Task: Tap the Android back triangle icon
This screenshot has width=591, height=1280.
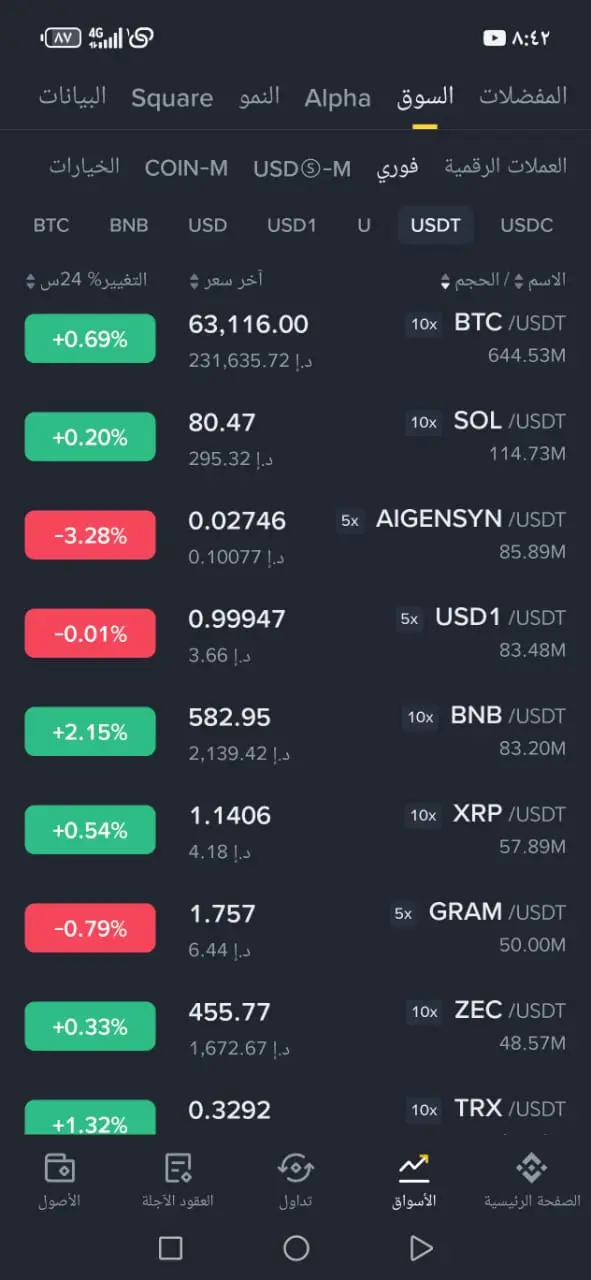Action: [x=421, y=1247]
